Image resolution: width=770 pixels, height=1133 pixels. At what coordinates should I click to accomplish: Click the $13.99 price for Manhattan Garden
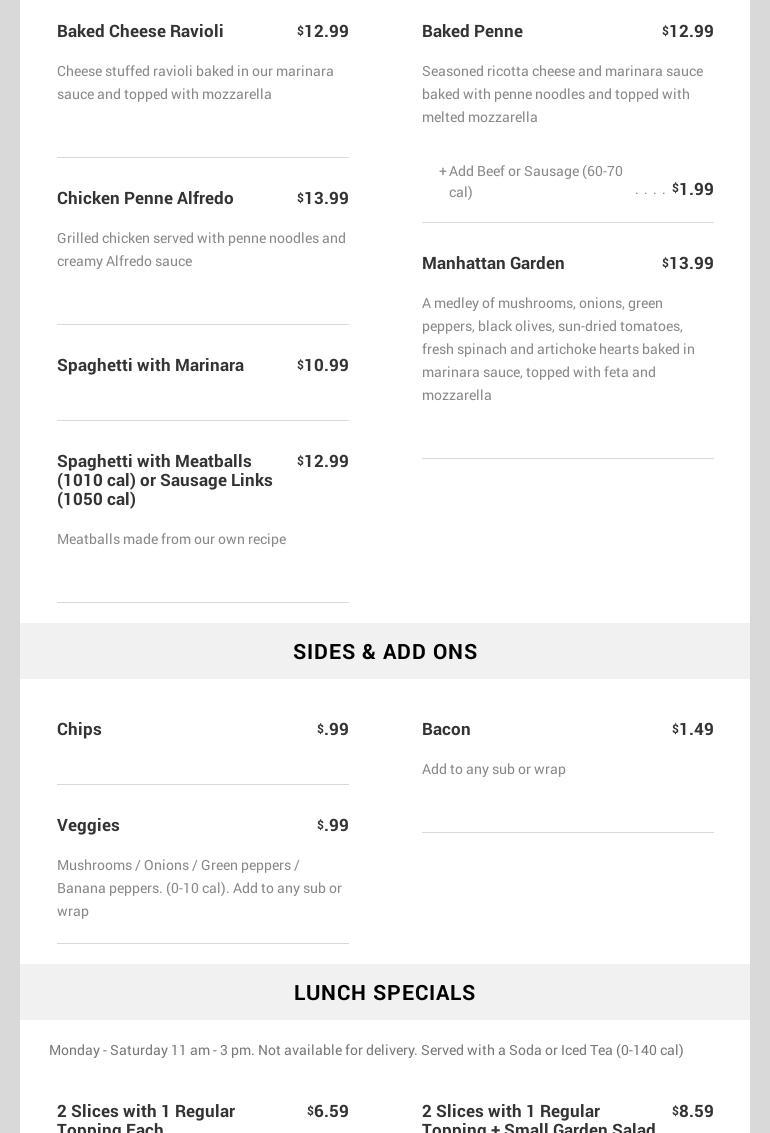tap(688, 263)
